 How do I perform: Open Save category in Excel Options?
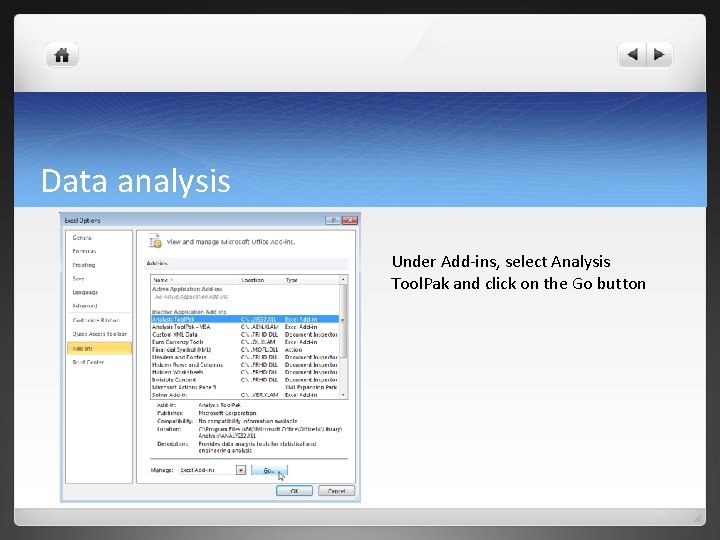79,279
